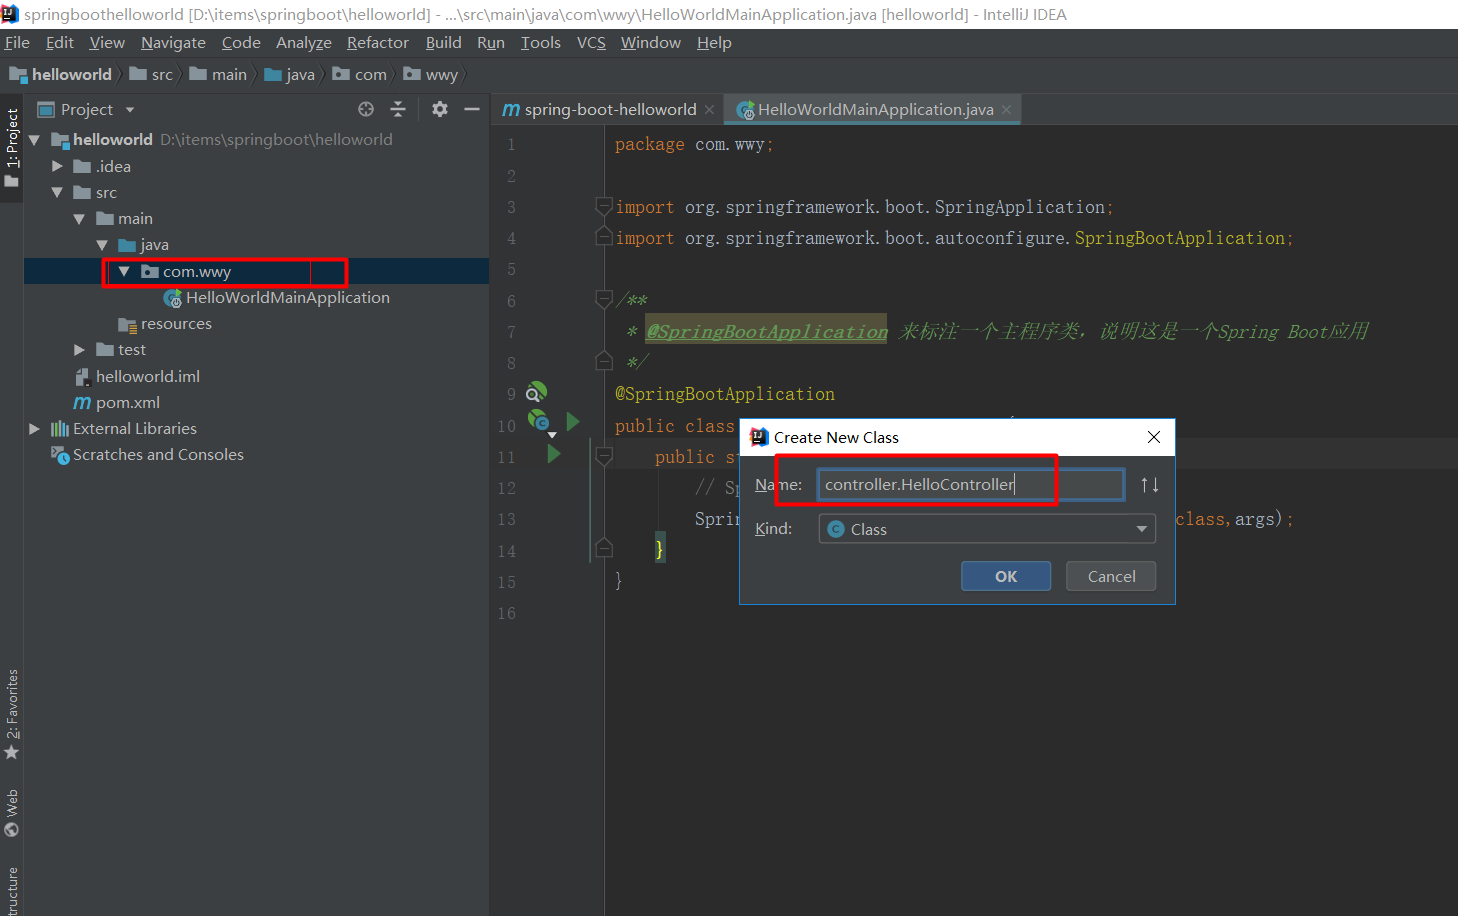
Task: Click up-down sort arrows in Create New Class dialog
Action: coord(1150,485)
